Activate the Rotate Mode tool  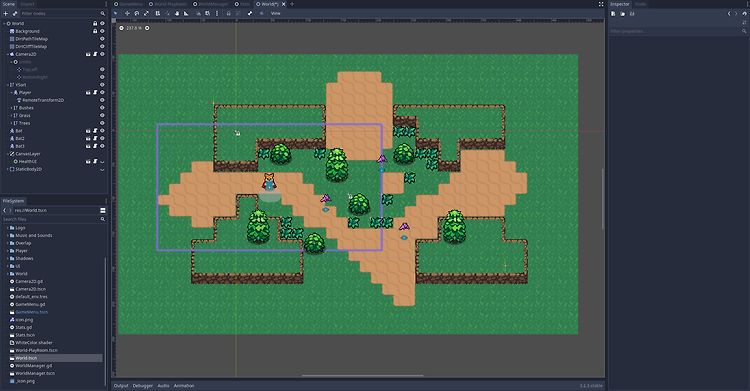136,13
